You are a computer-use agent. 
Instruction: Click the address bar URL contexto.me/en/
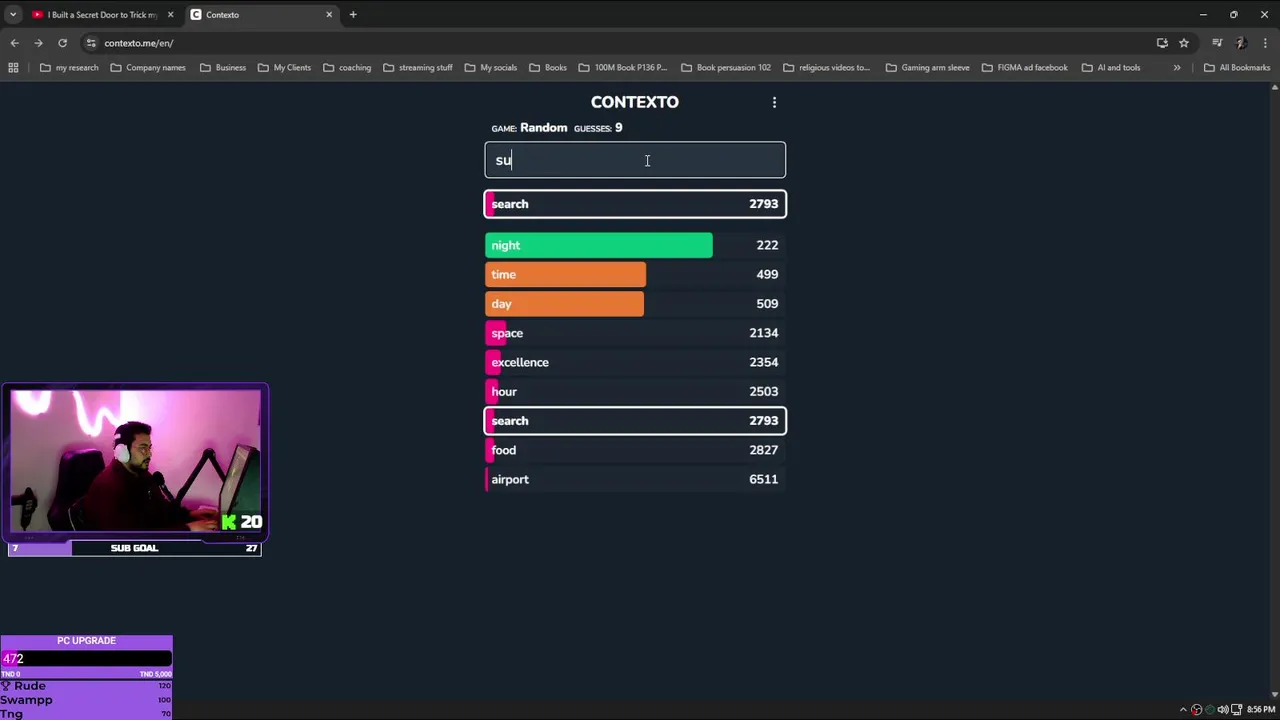(139, 43)
